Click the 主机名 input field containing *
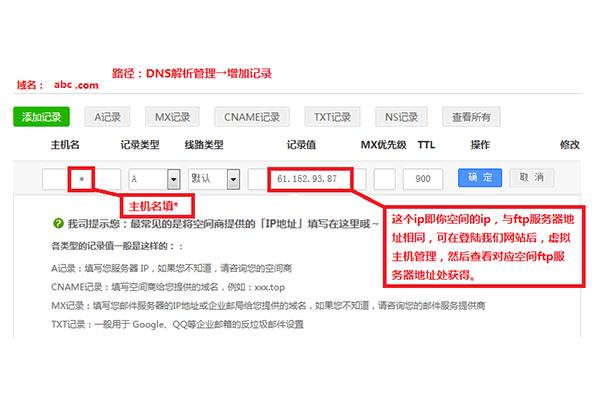Viewport: 600px width, 400px height. point(82,179)
